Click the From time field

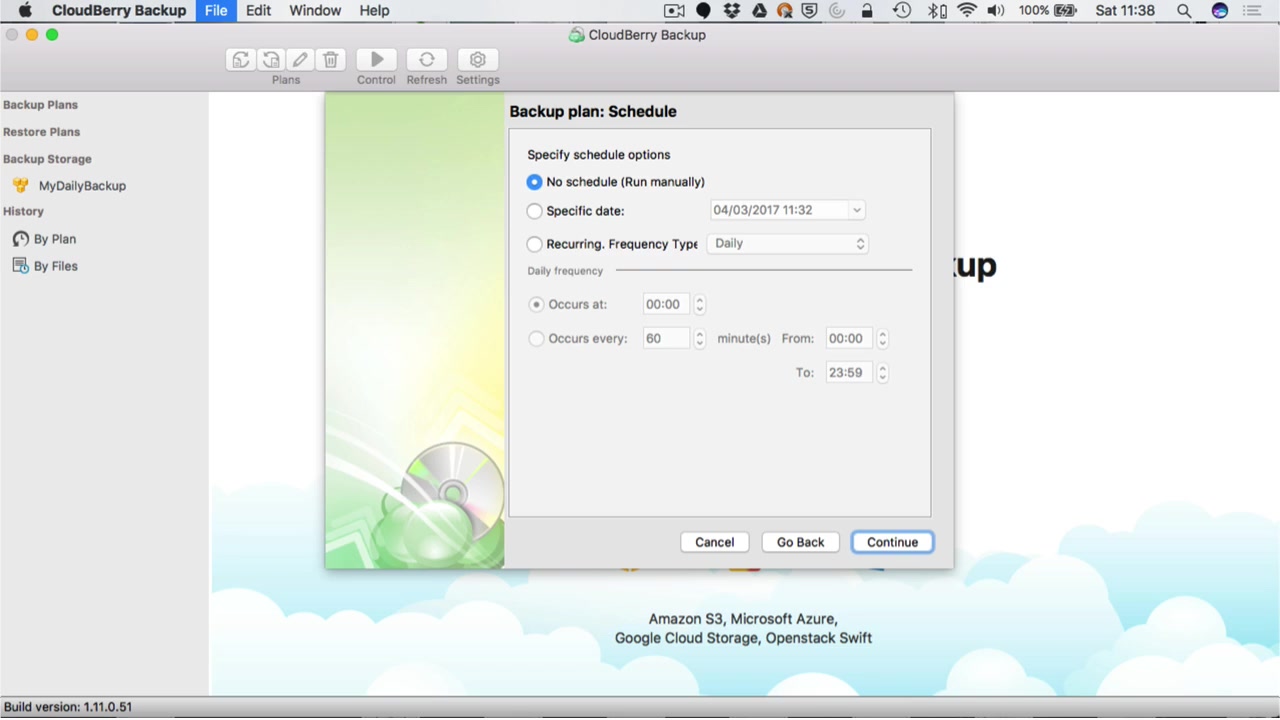(x=848, y=339)
